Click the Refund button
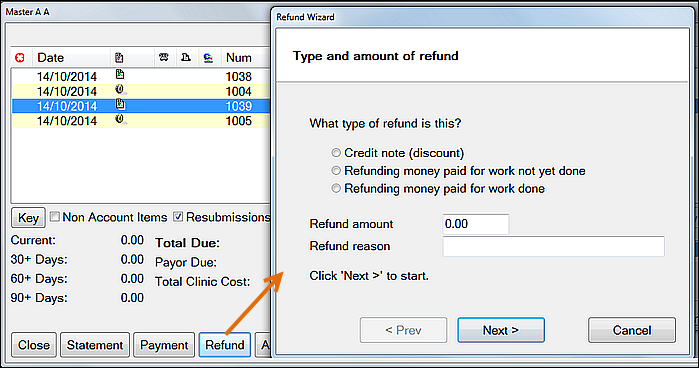The height and width of the screenshot is (368, 699). click(225, 345)
